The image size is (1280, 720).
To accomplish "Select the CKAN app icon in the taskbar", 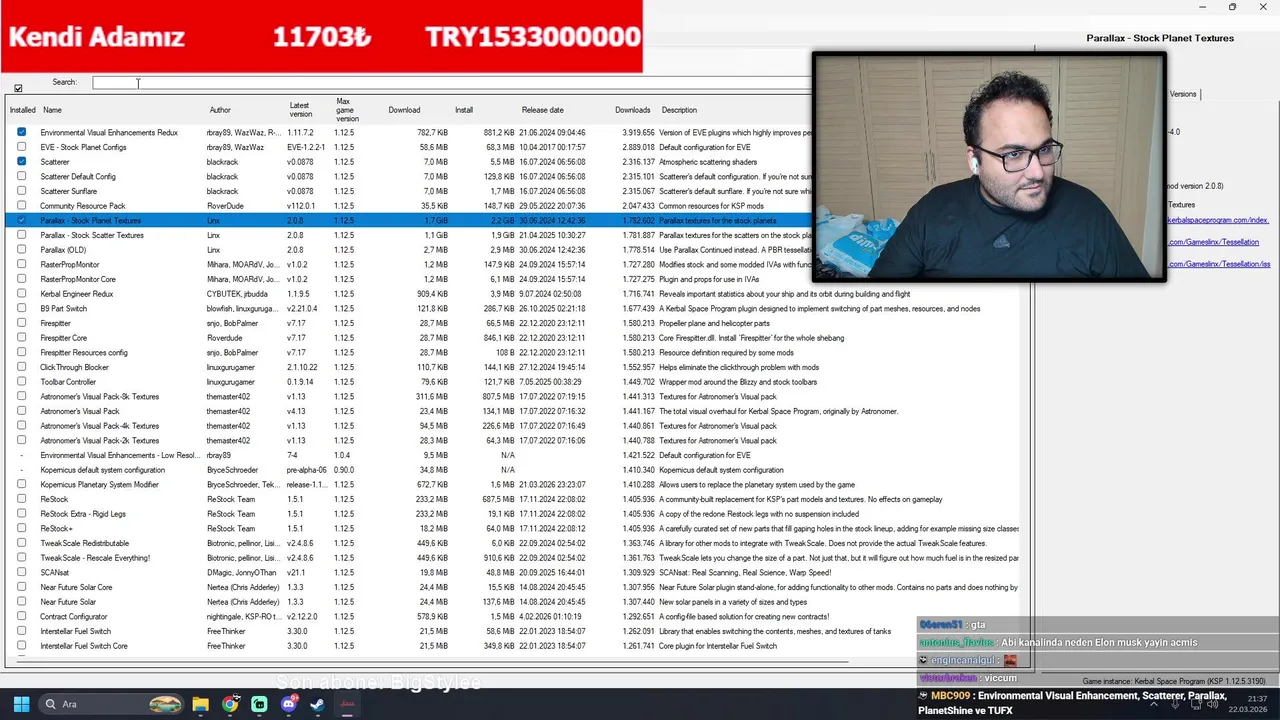I will (348, 704).
